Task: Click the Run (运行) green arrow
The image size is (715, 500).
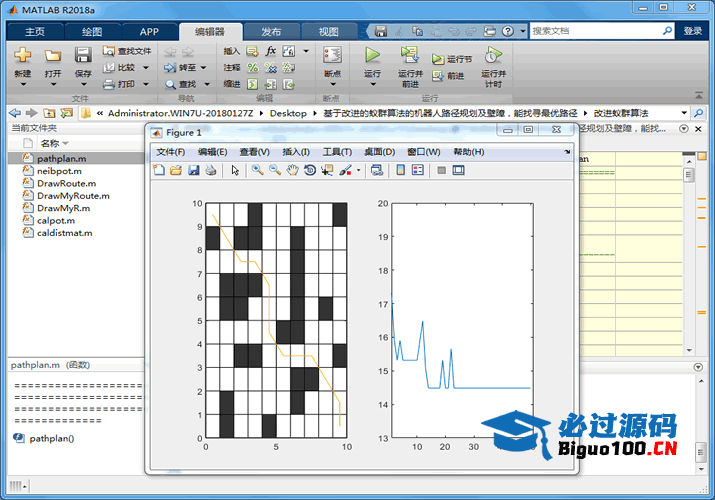Action: 372,59
